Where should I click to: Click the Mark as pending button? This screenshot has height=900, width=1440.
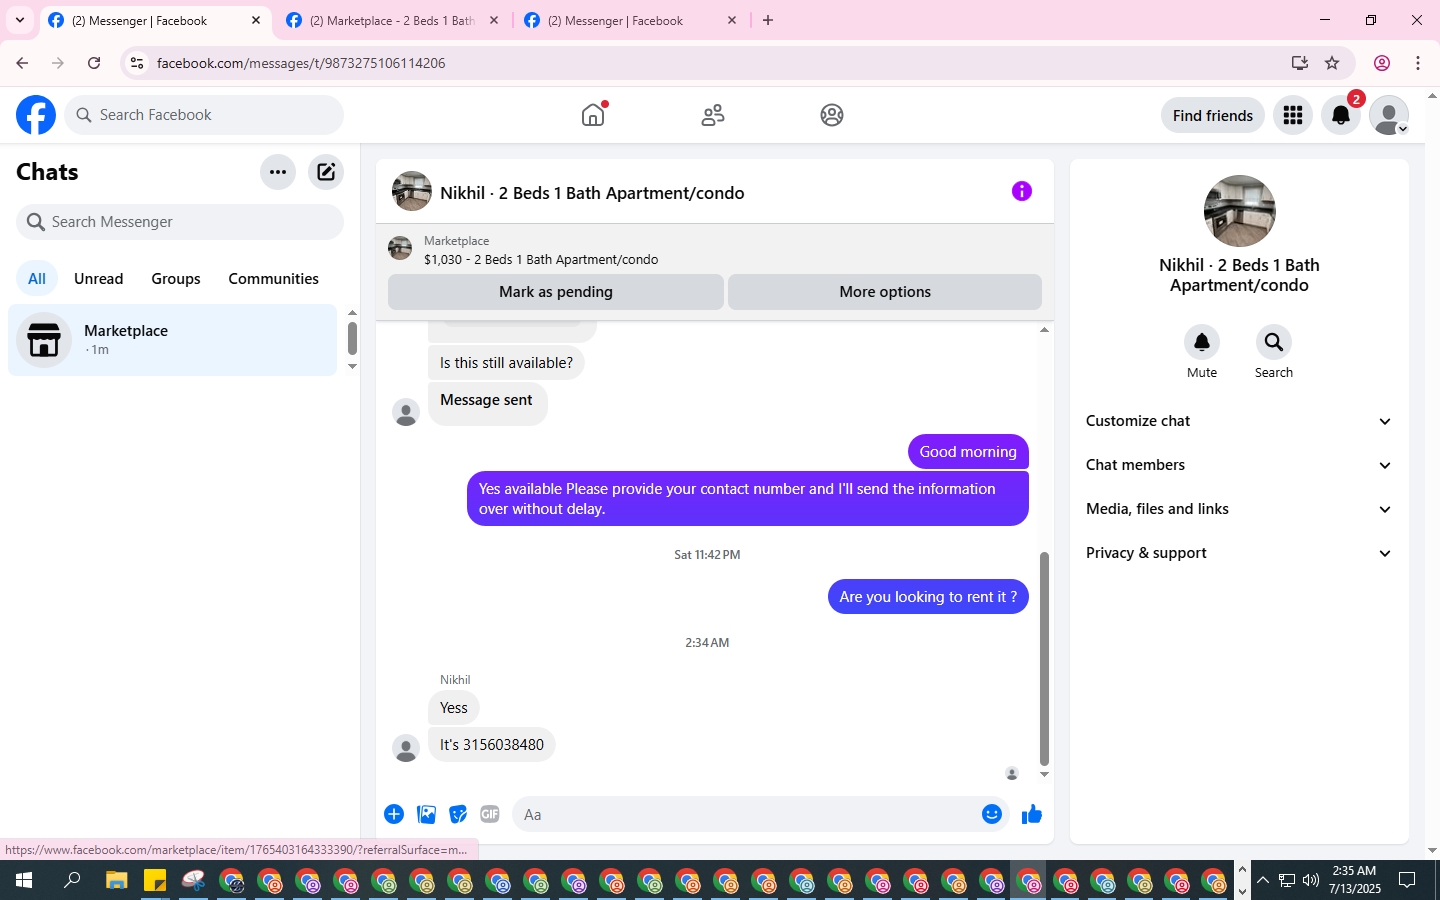(556, 292)
